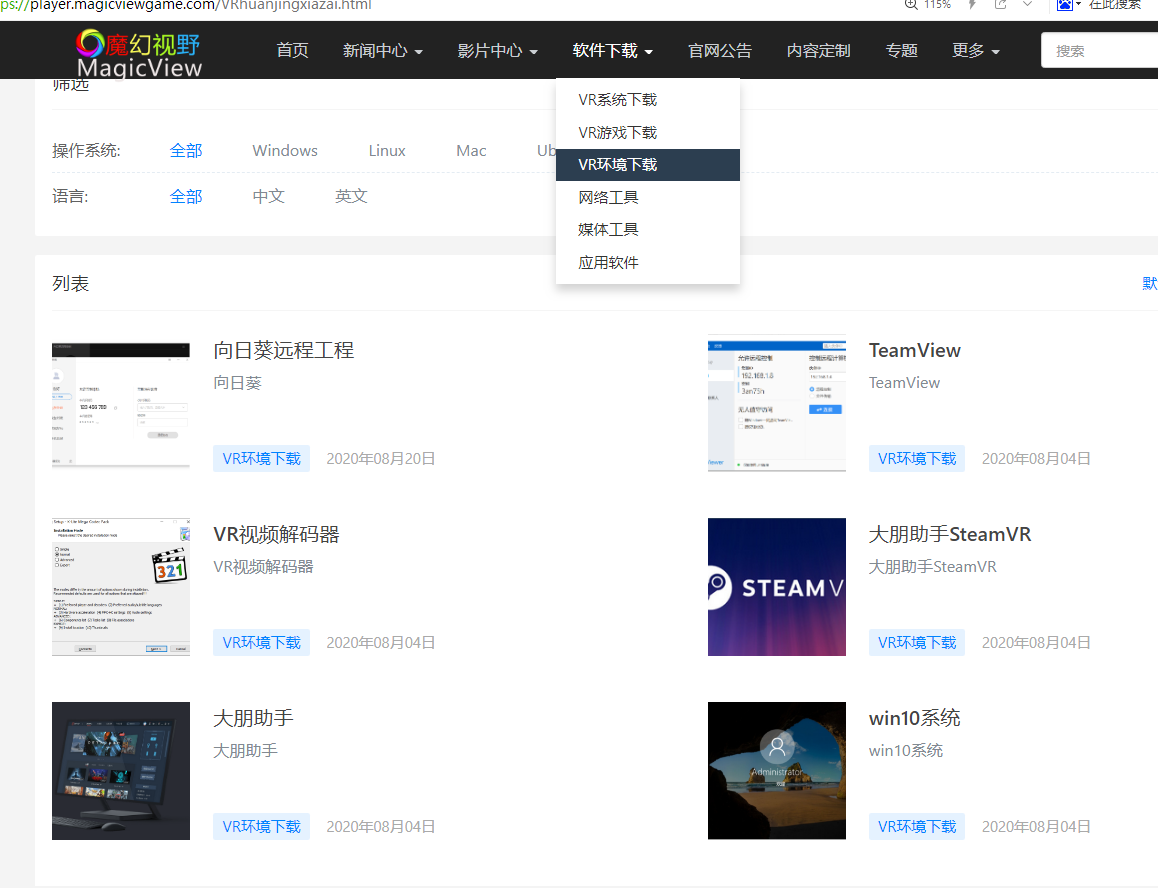Select 应用软件 from the dropdown menu
Viewport: 1158px width, 888px height.
648,262
